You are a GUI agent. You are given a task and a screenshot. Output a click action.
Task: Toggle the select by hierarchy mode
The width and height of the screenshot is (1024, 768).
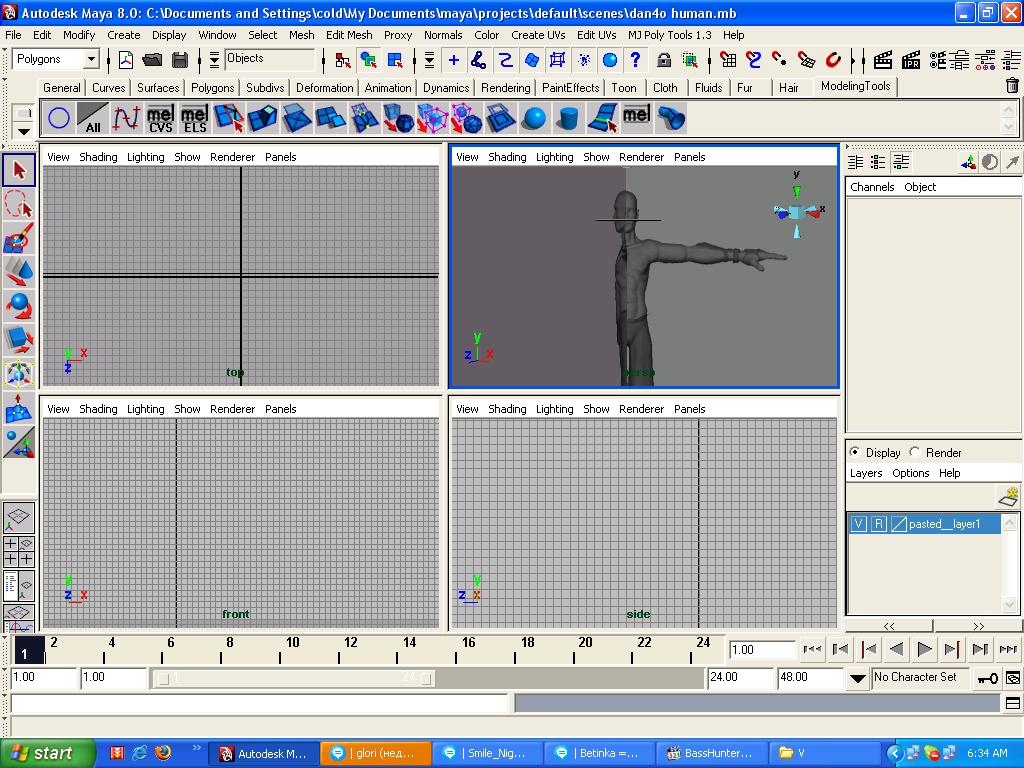coord(342,60)
